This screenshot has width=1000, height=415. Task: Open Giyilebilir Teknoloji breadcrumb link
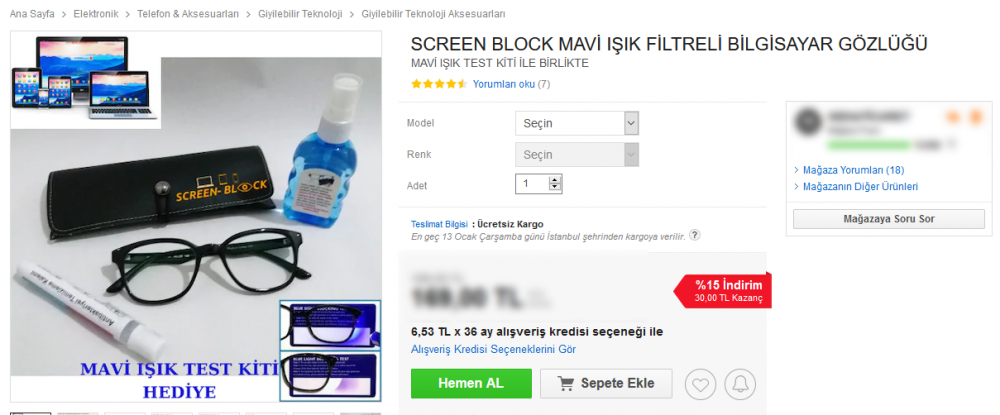click(300, 13)
